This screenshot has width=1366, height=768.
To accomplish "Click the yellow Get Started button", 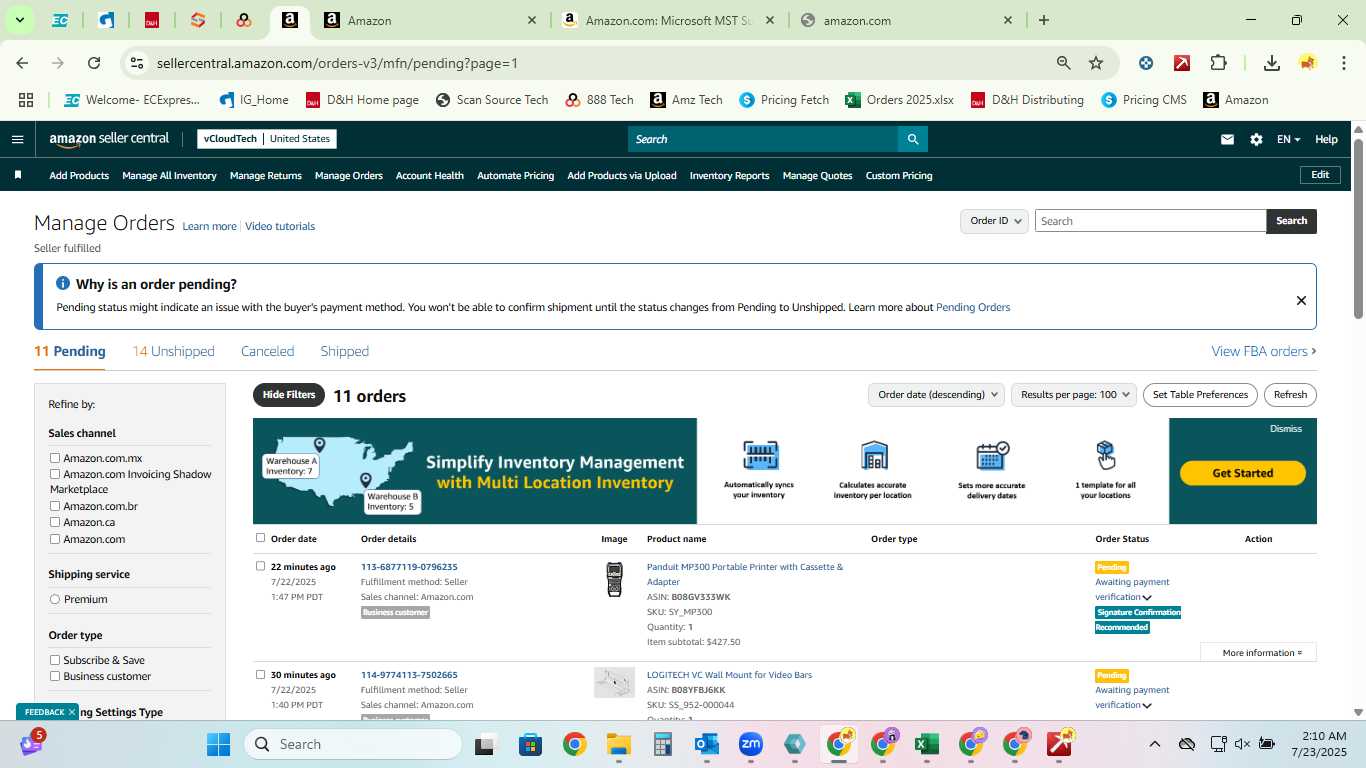I will coord(1243,473).
